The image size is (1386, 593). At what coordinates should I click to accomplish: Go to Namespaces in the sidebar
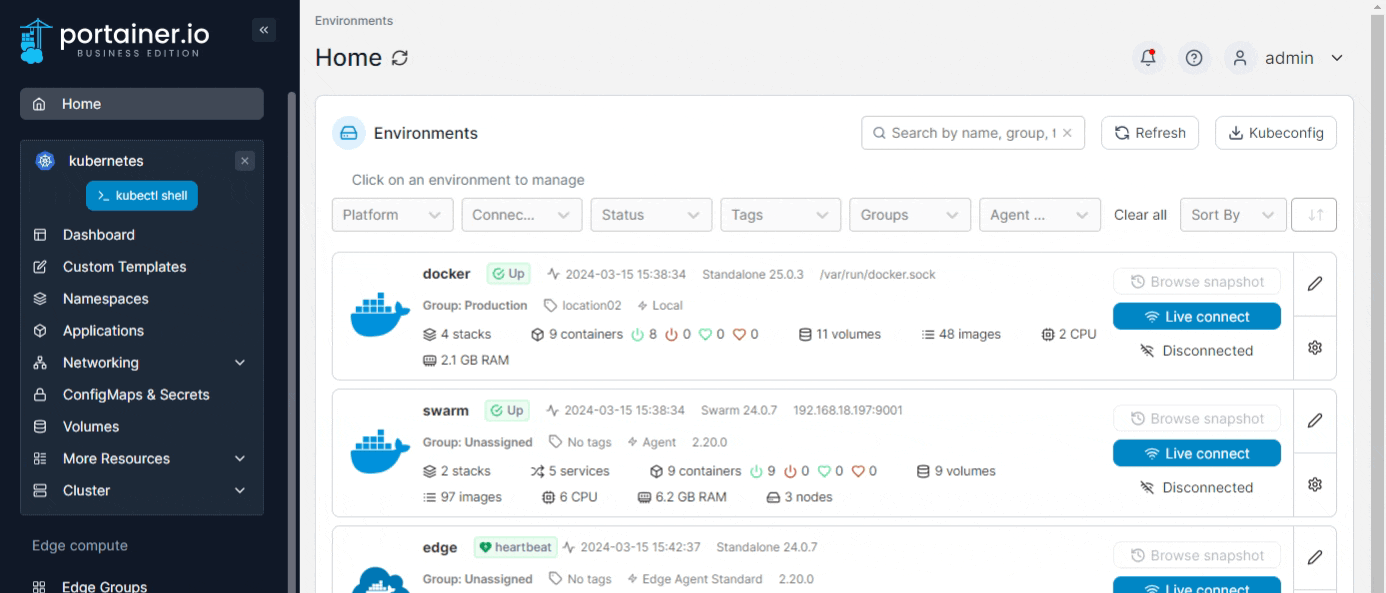[105, 299]
